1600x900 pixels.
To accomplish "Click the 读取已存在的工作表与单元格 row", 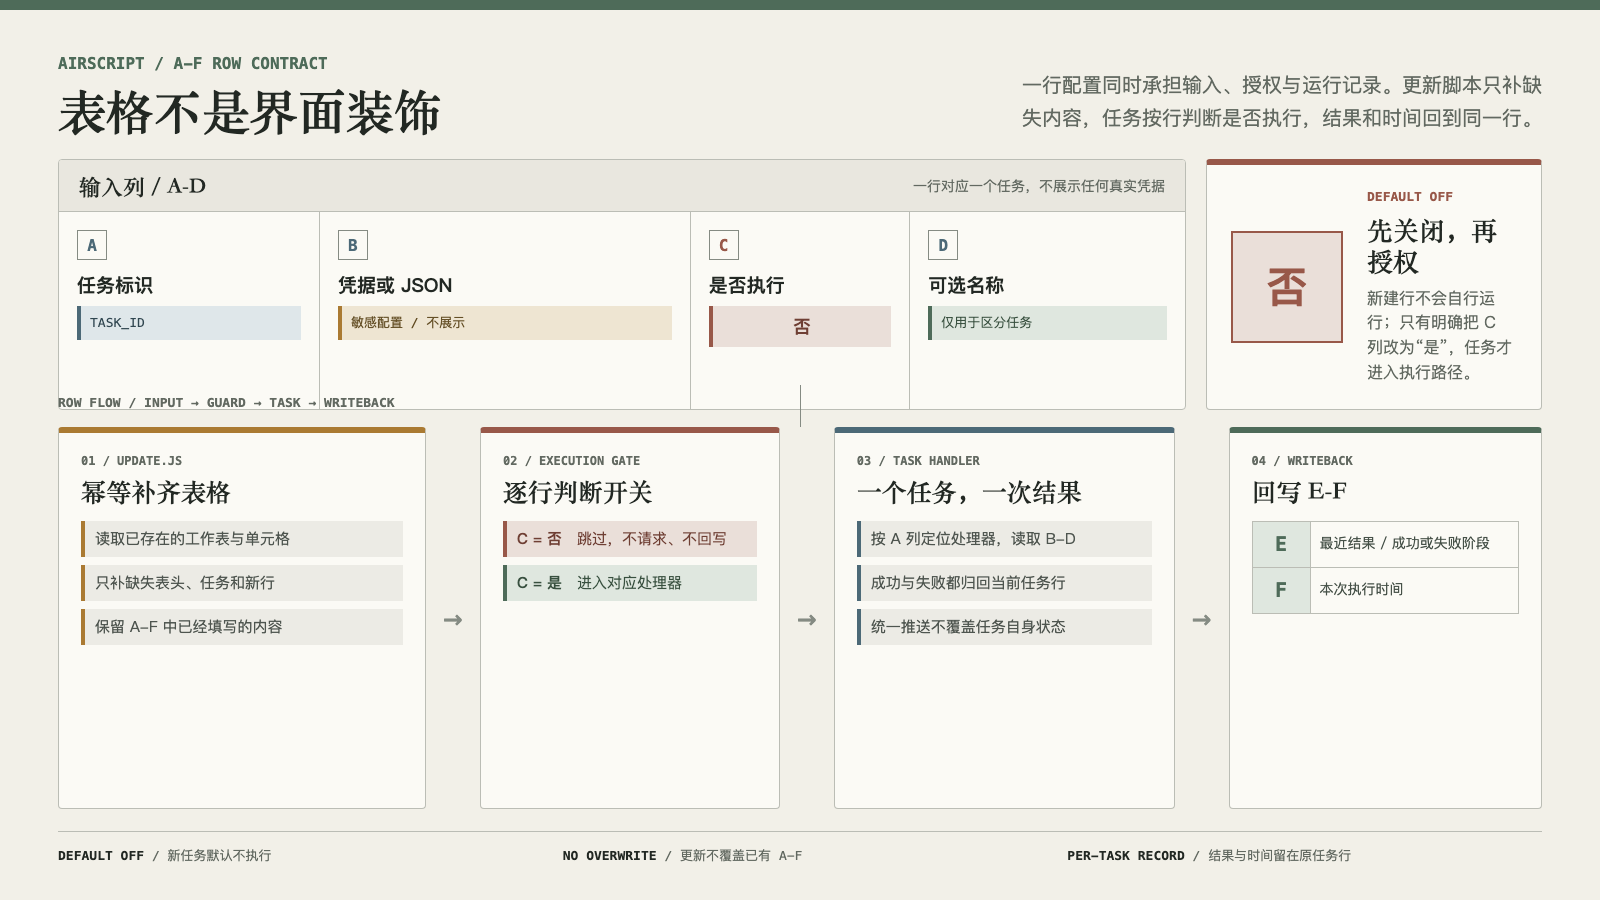I will click(242, 539).
